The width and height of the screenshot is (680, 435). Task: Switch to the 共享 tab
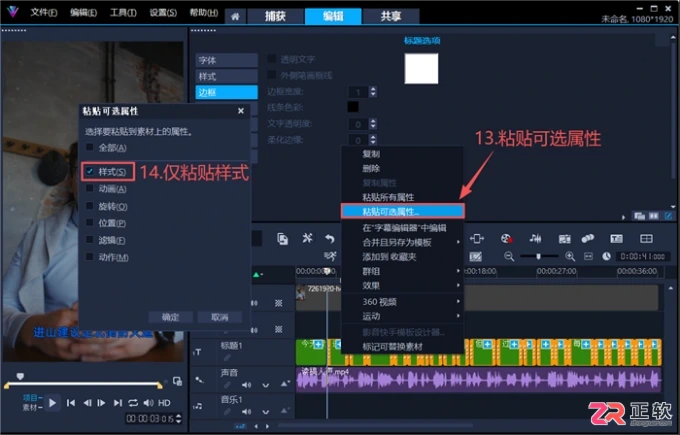[391, 16]
